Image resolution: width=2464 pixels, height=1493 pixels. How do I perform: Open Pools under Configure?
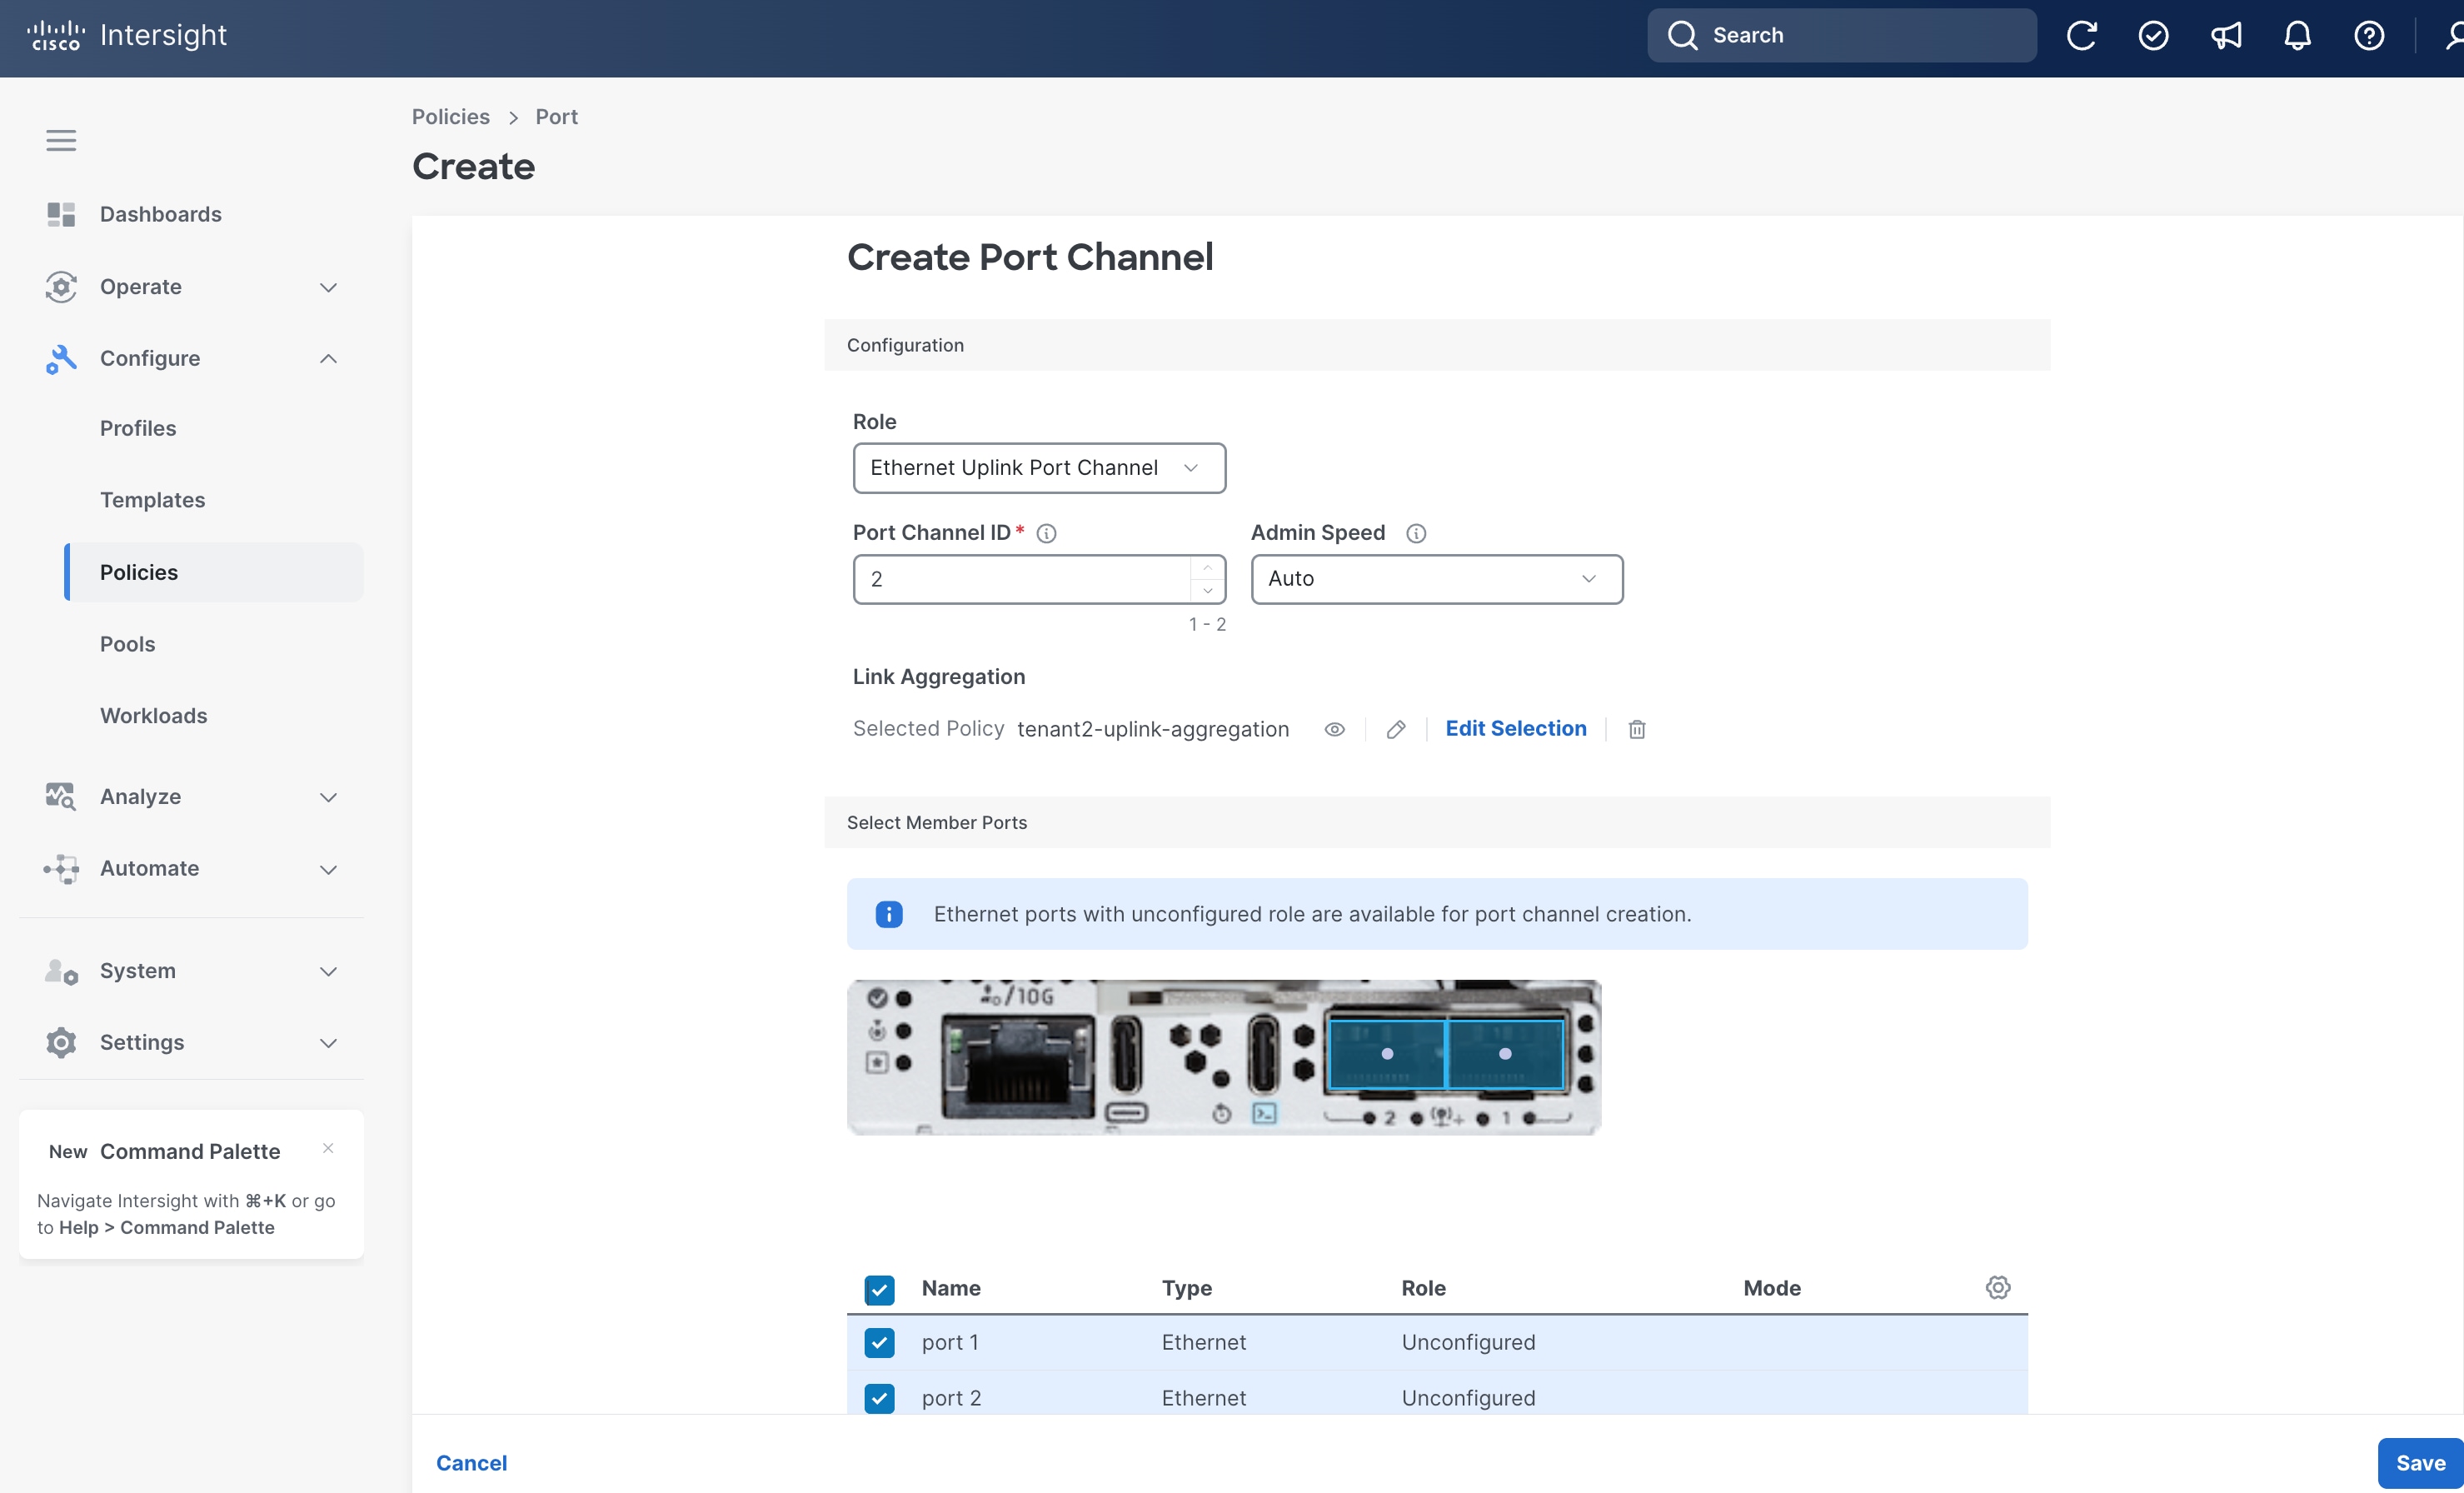127,644
